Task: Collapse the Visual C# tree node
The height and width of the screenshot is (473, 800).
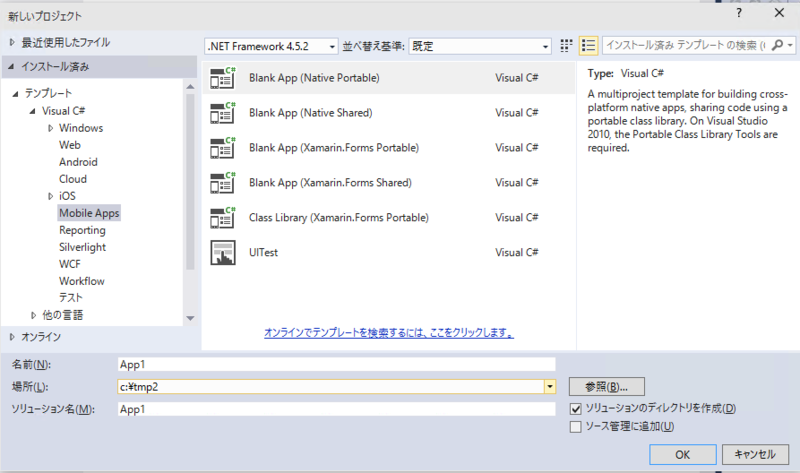Action: (x=32, y=111)
